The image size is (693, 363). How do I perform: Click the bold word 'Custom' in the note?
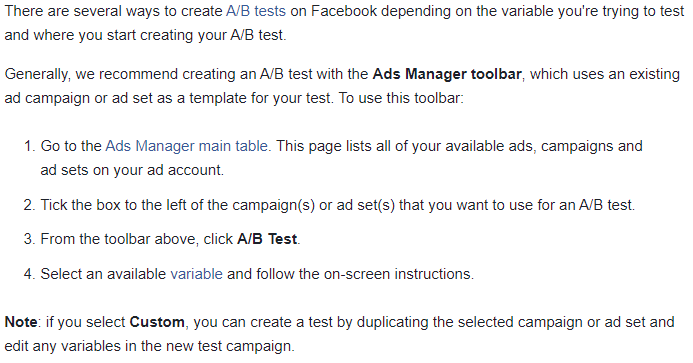pyautogui.click(x=157, y=322)
